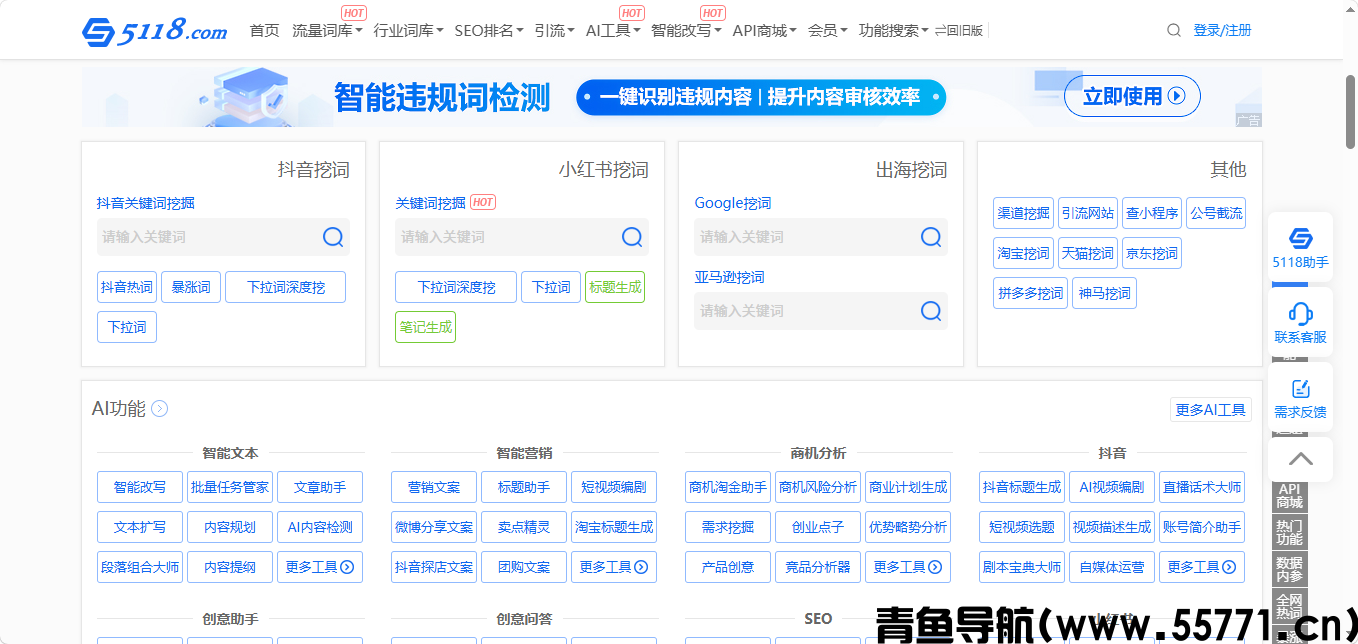Open 批量任务管家 tool
Screen dimensions: 1358x644
230,487
